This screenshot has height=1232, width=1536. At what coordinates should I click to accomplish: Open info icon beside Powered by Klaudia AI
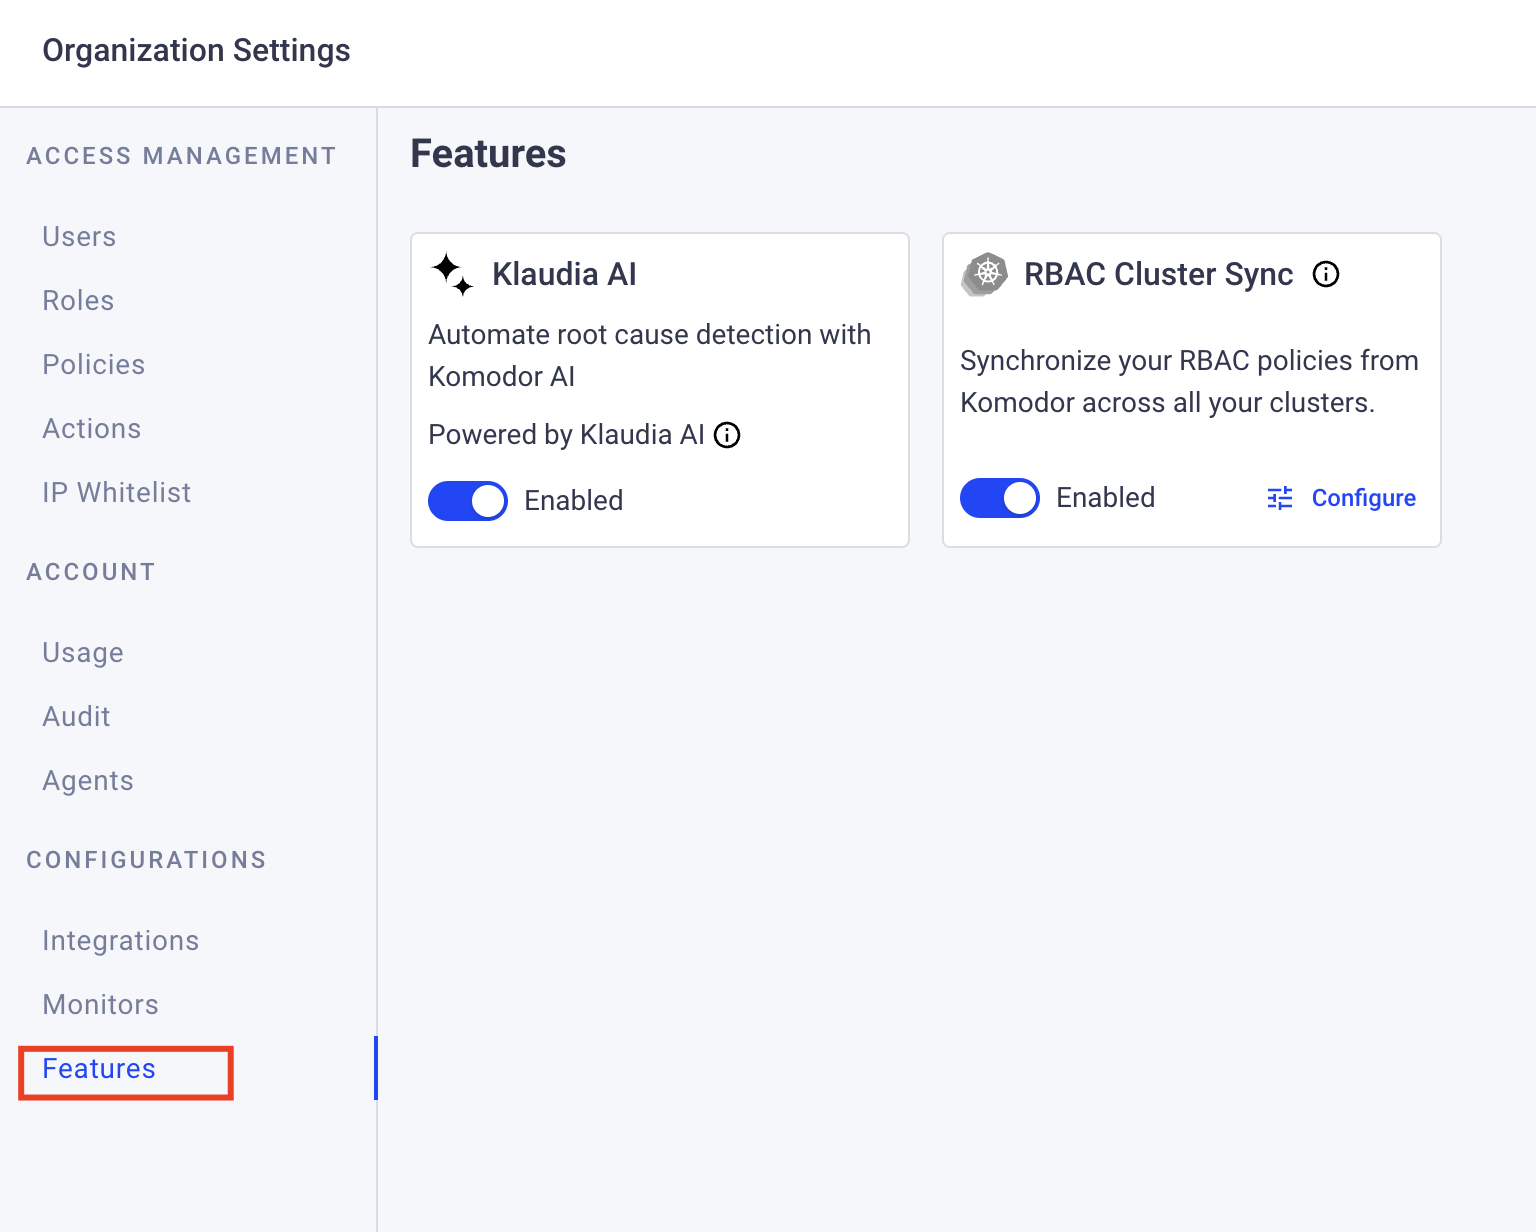727,435
